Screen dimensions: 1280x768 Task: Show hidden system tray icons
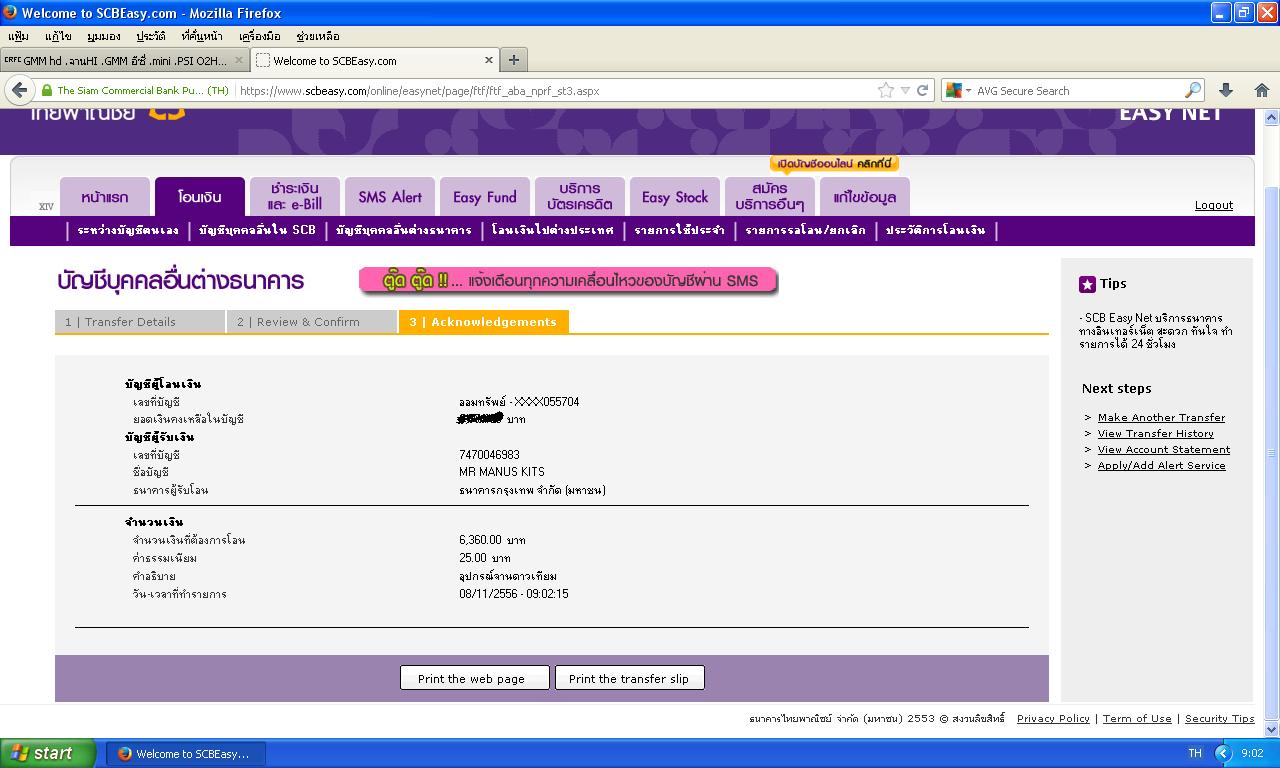(1223, 753)
